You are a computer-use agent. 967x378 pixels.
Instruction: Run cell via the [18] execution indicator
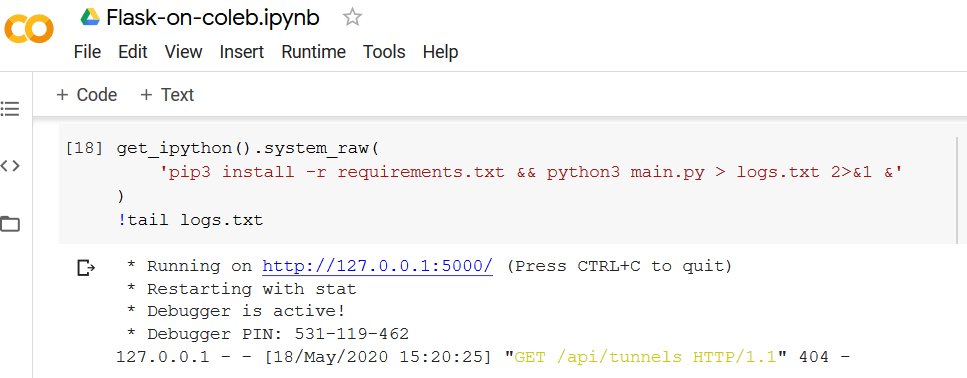tap(84, 149)
